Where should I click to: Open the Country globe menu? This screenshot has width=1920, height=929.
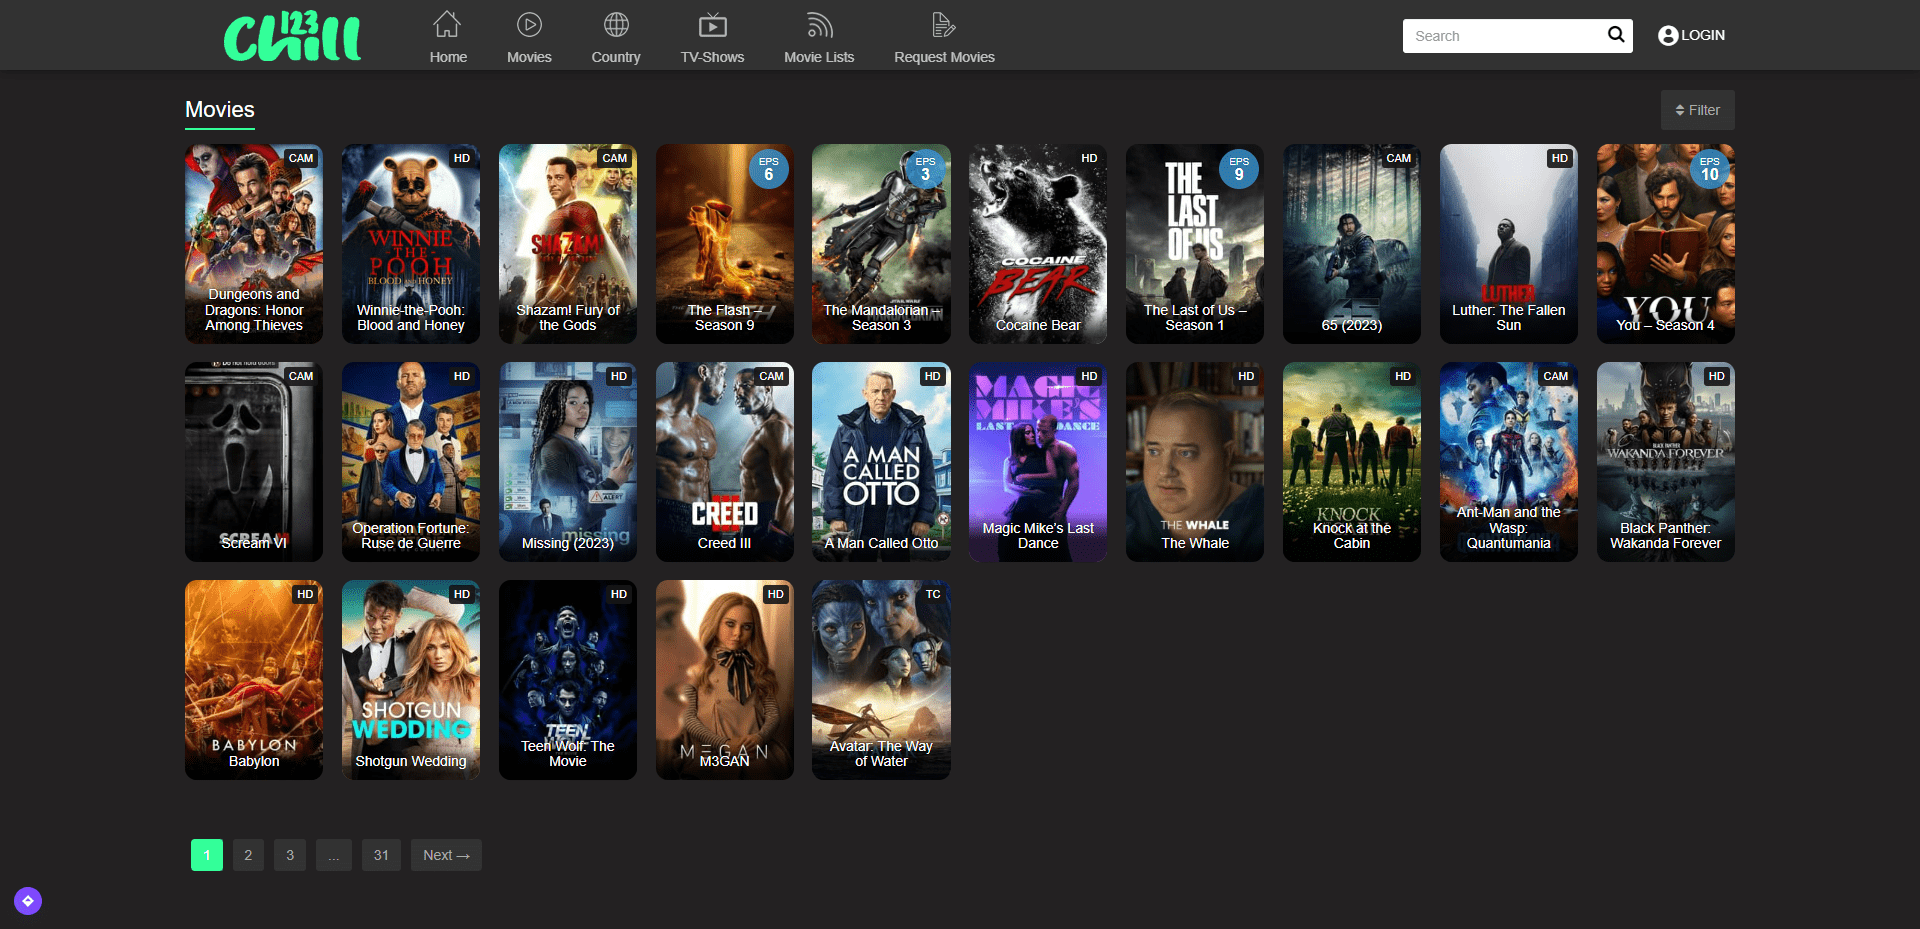click(616, 24)
